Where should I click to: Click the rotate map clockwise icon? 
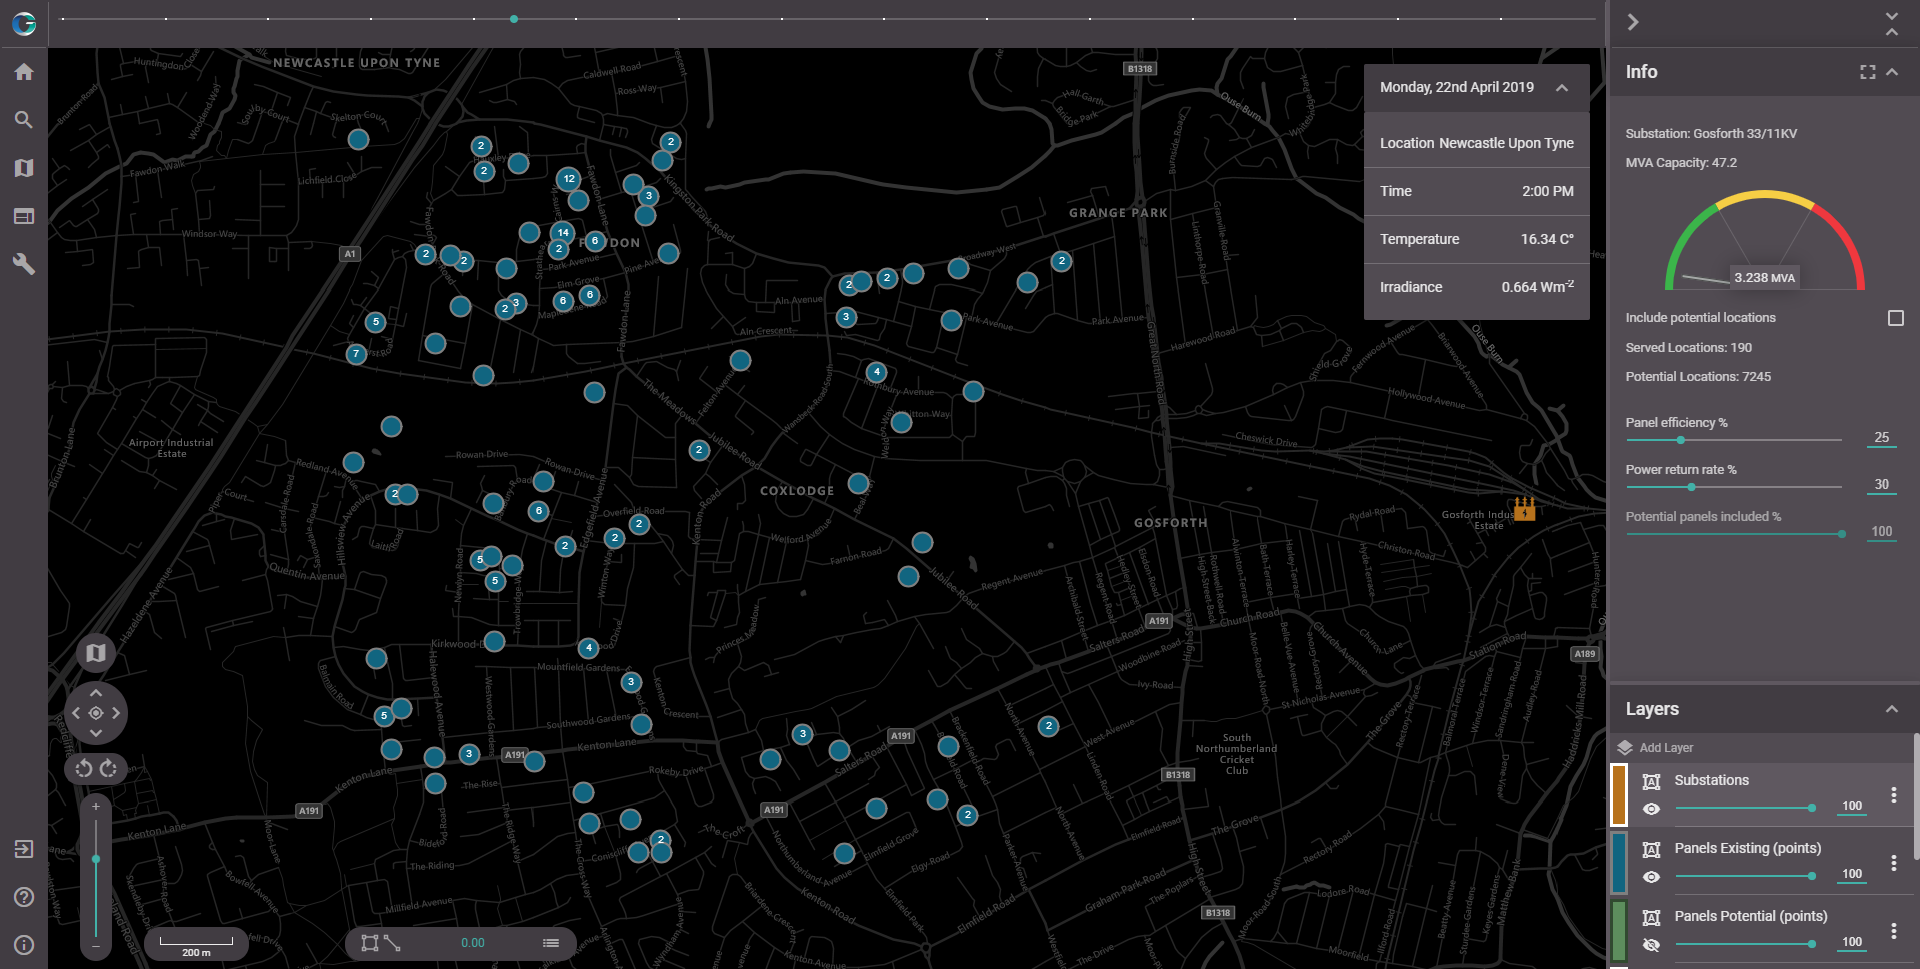(109, 768)
